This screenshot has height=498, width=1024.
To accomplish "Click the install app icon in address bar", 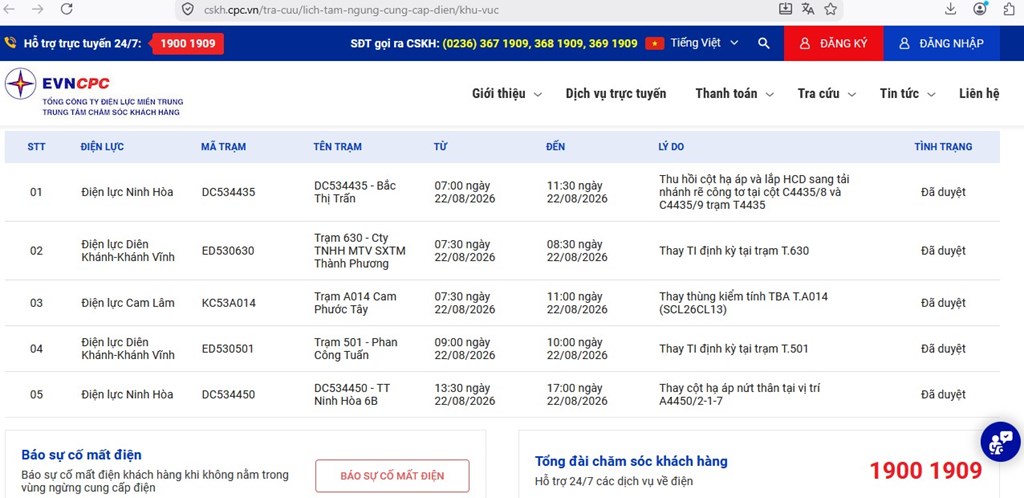I will (x=786, y=9).
